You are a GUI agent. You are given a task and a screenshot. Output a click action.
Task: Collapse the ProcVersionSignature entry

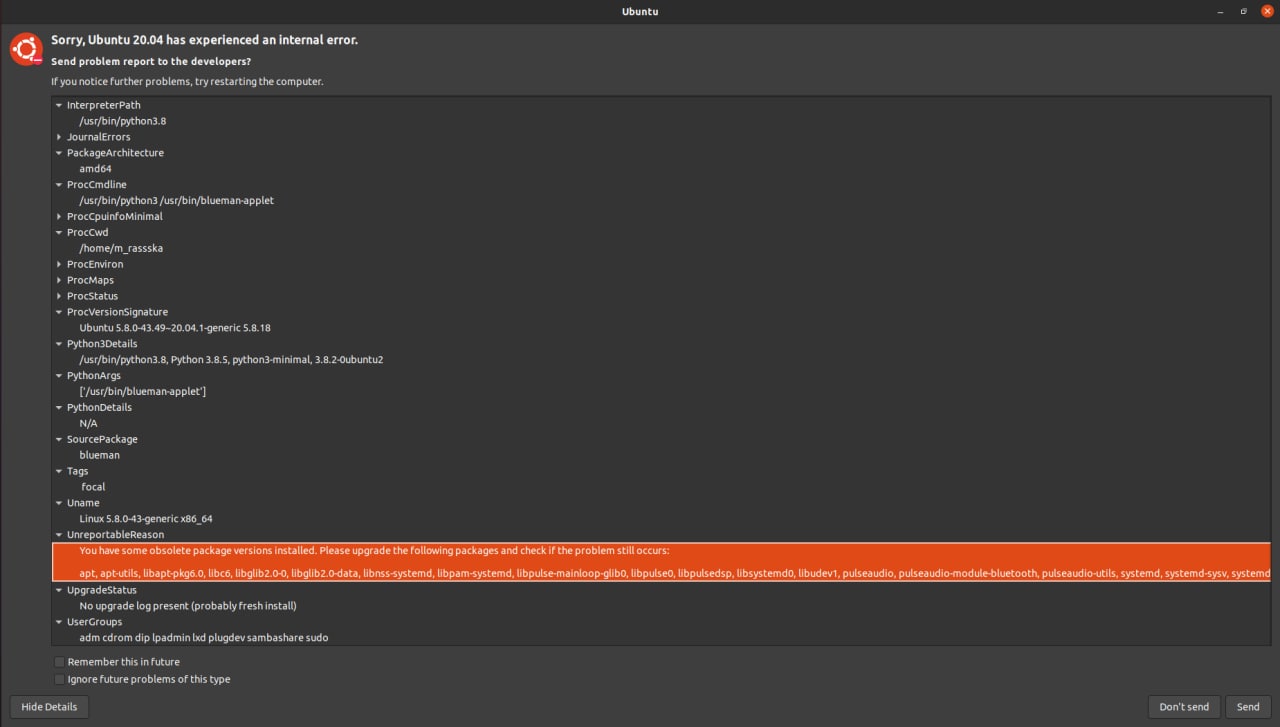59,312
